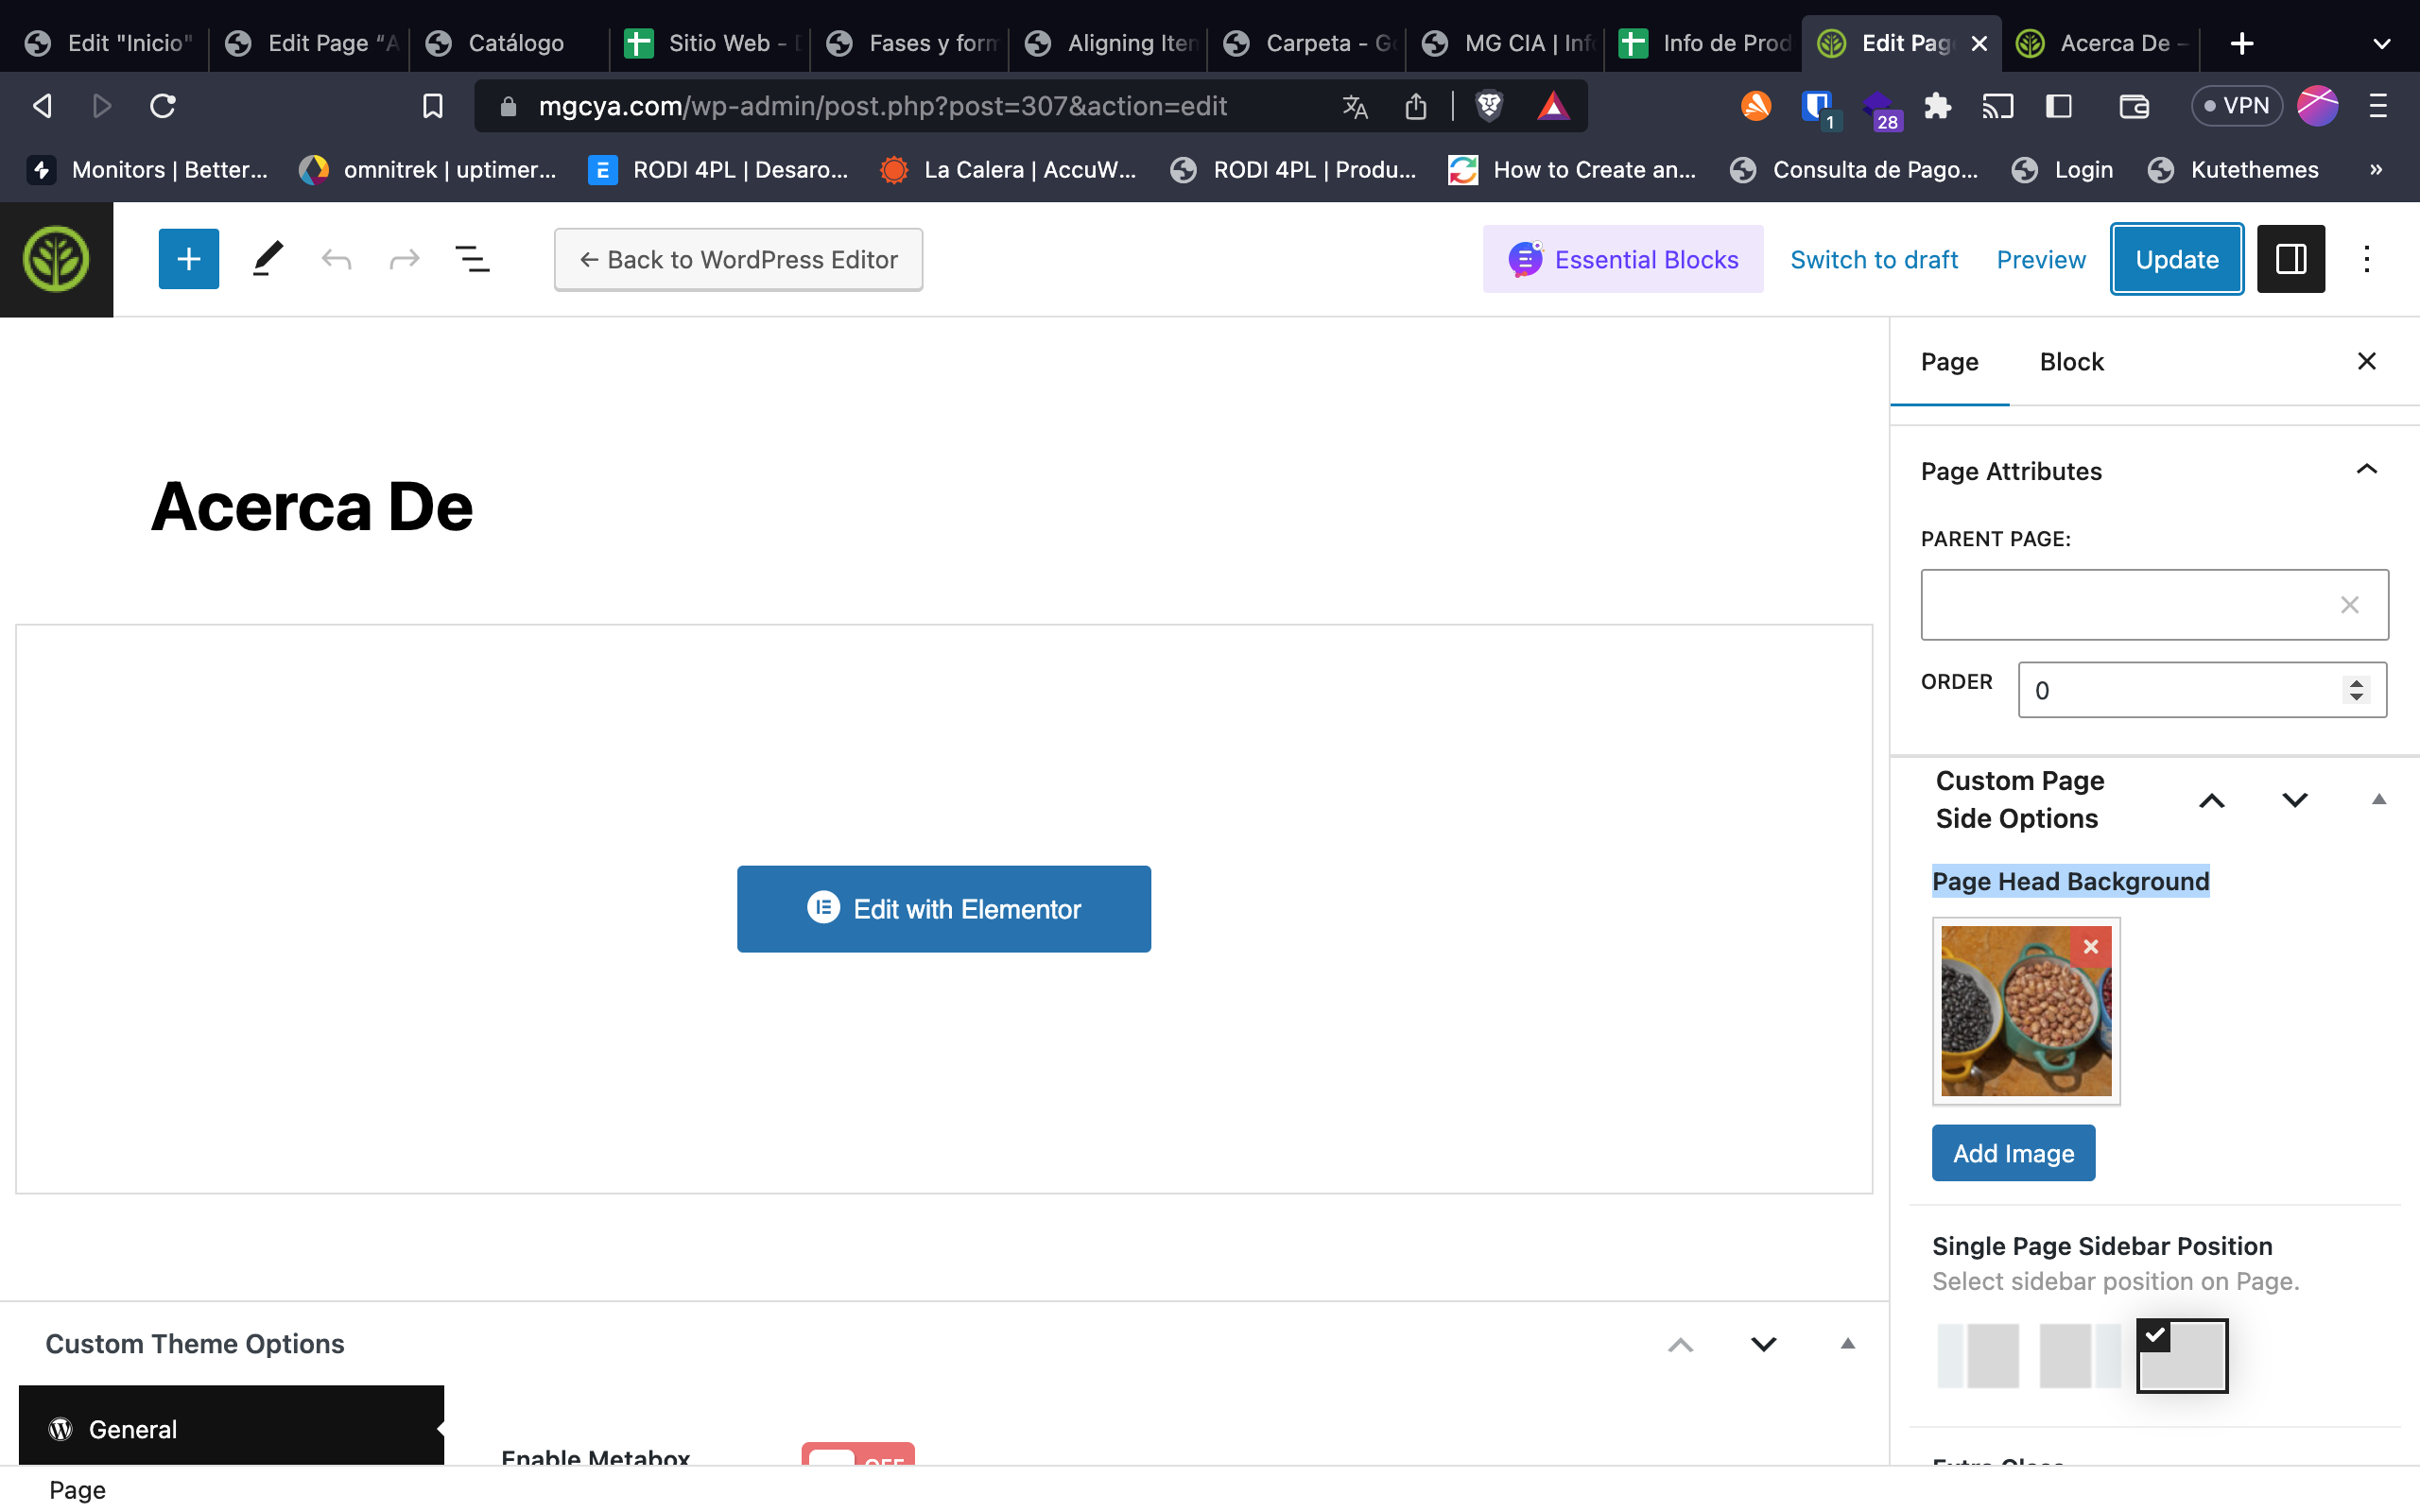
Task: Reload the current browser page
Action: pos(163,106)
